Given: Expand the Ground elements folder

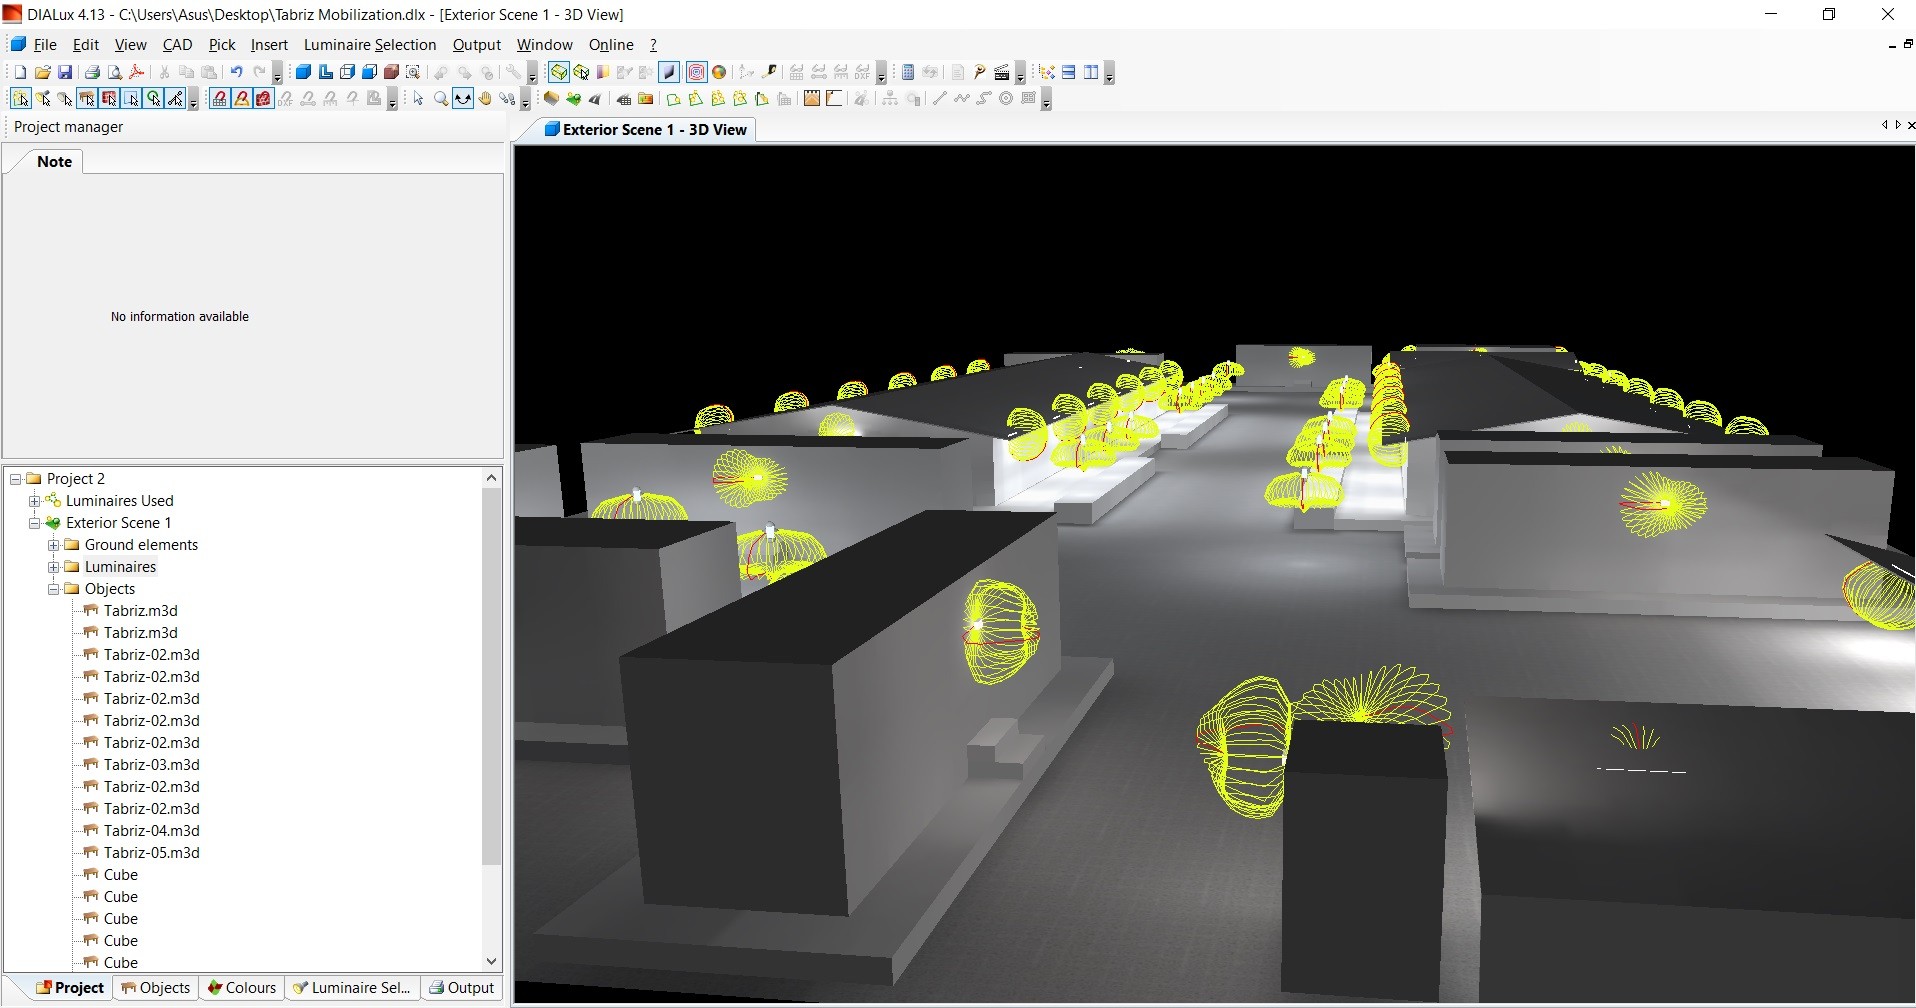Looking at the screenshot, I should tap(54, 545).
